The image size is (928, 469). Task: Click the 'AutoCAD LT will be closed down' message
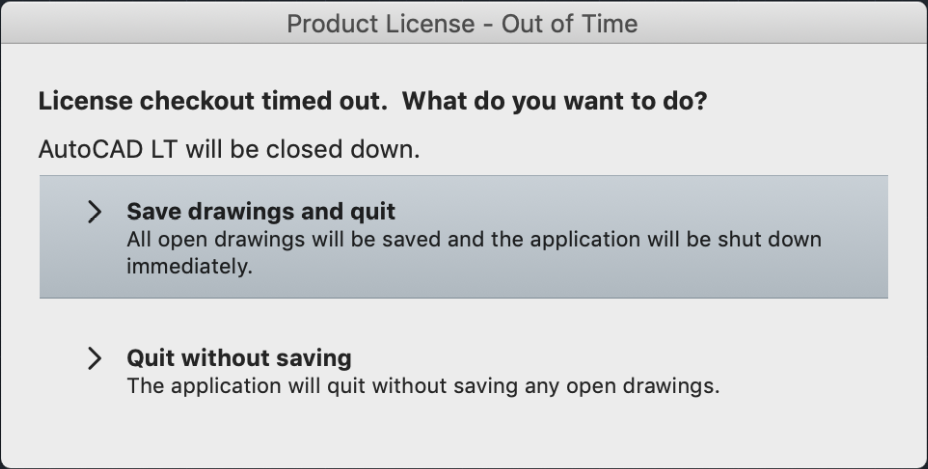click(228, 150)
